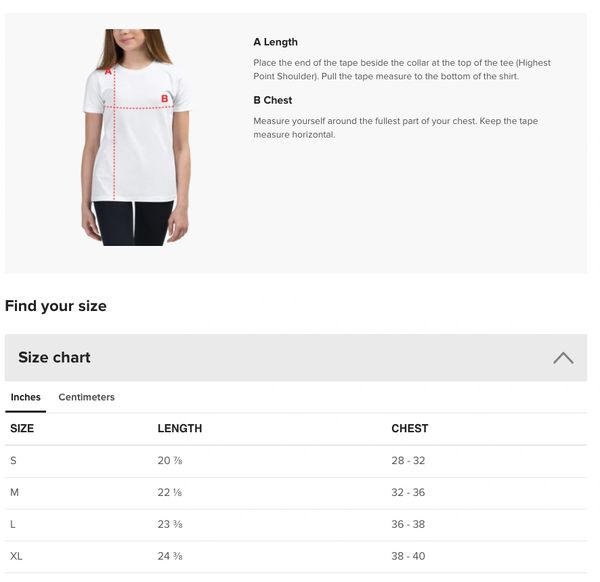Collapse the Size chart chevron arrow
This screenshot has width=600, height=582.
pyautogui.click(x=563, y=358)
